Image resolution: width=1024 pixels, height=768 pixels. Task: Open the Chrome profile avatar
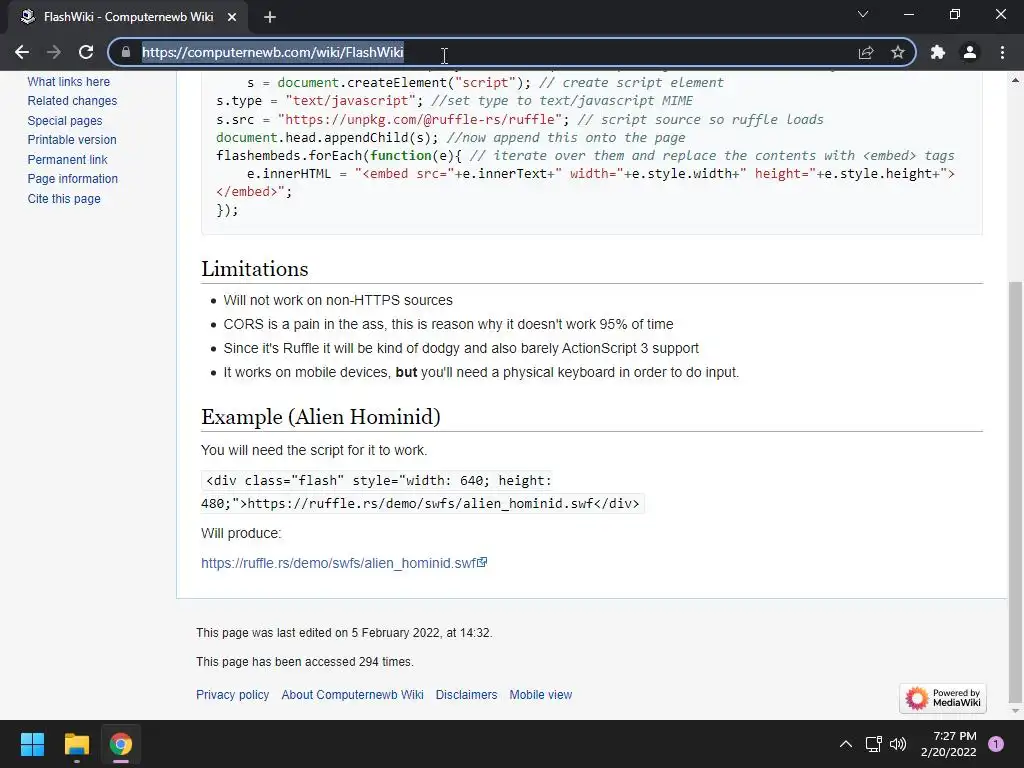(970, 52)
